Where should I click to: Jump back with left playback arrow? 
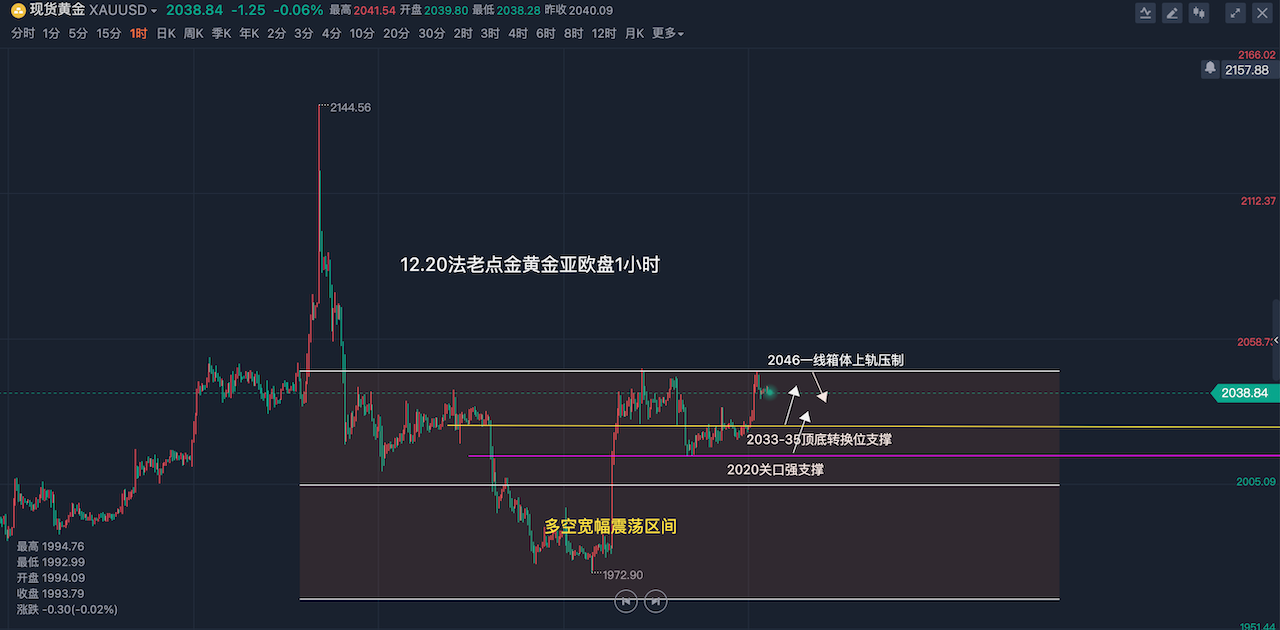(x=625, y=600)
